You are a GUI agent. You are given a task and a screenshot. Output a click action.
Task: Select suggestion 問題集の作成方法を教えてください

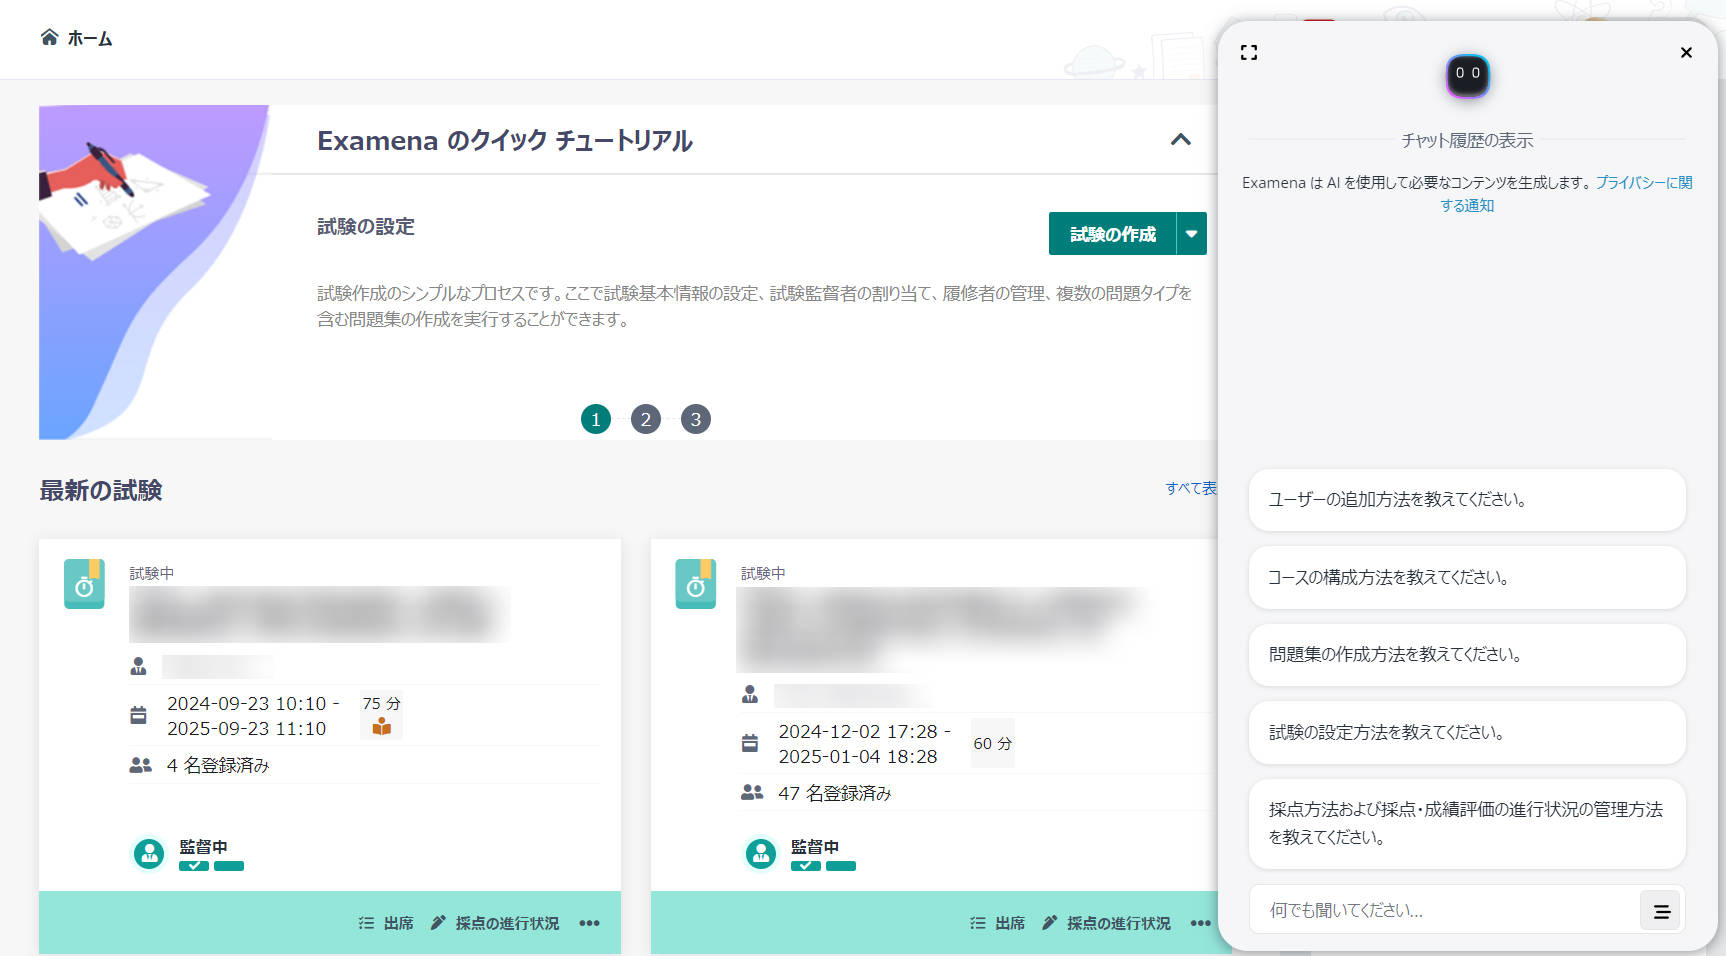pos(1467,655)
